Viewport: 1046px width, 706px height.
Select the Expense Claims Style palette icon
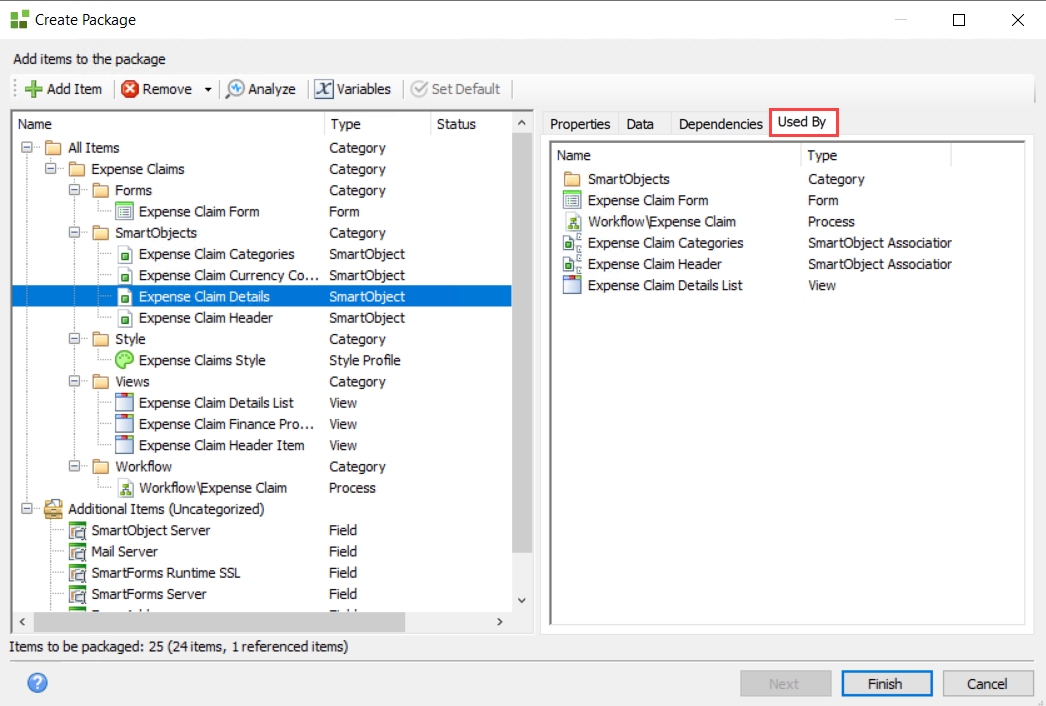[125, 360]
